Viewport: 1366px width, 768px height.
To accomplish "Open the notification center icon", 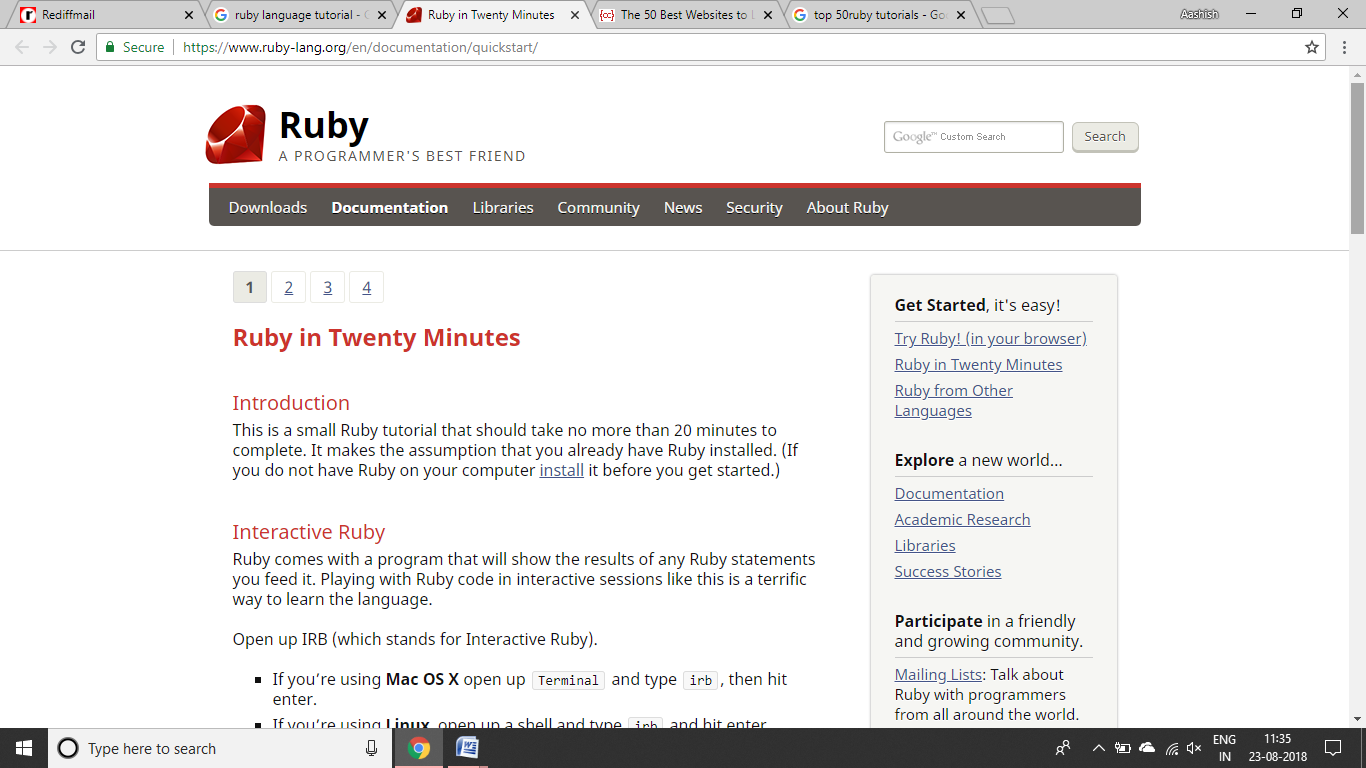I will (x=1332, y=748).
